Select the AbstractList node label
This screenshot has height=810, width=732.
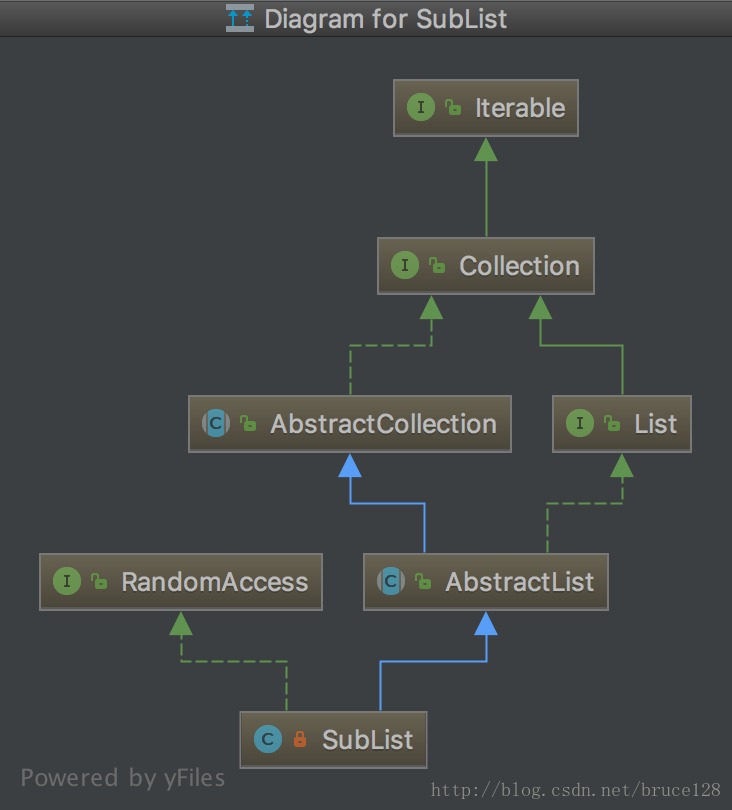[x=520, y=582]
